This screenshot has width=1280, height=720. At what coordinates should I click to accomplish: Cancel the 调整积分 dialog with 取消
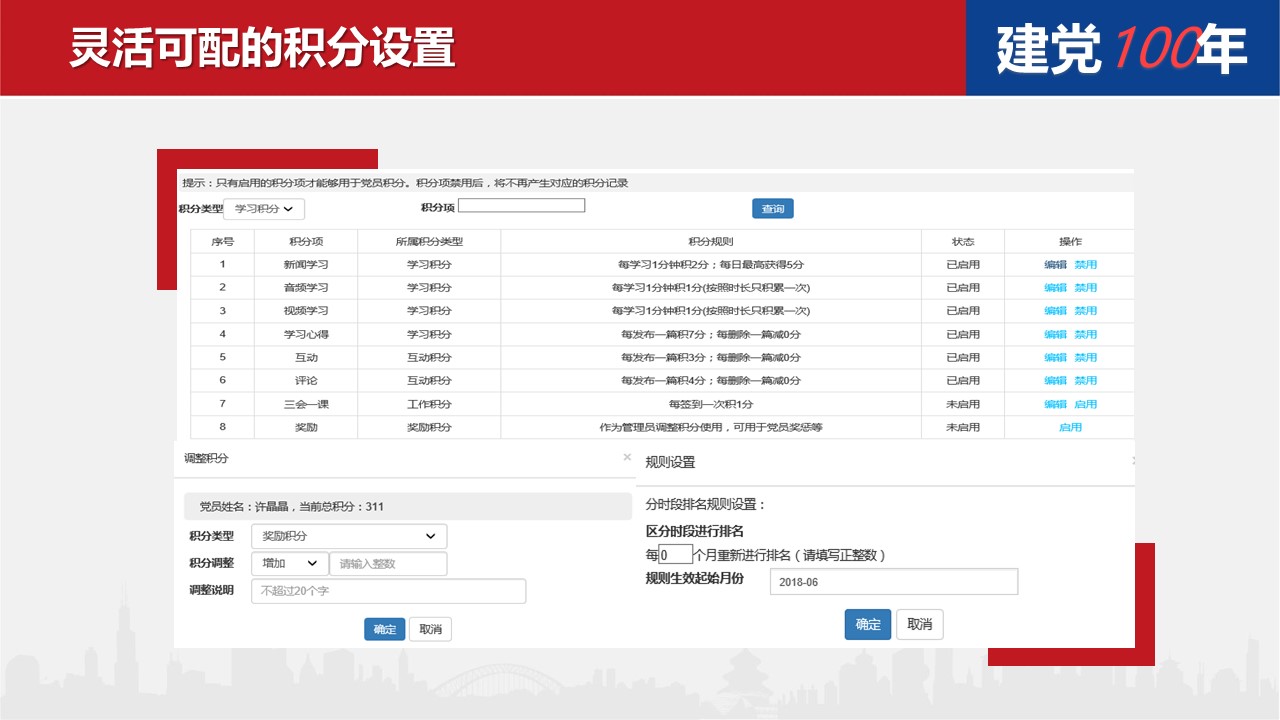pos(431,629)
